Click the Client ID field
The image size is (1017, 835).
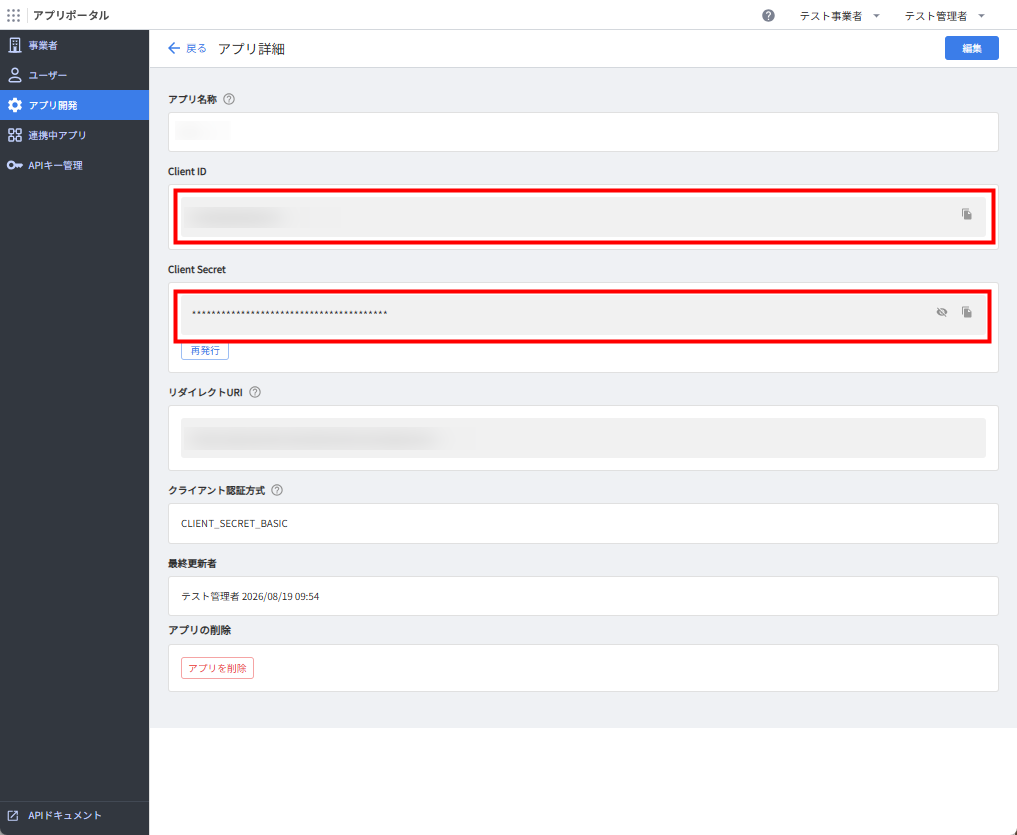583,217
